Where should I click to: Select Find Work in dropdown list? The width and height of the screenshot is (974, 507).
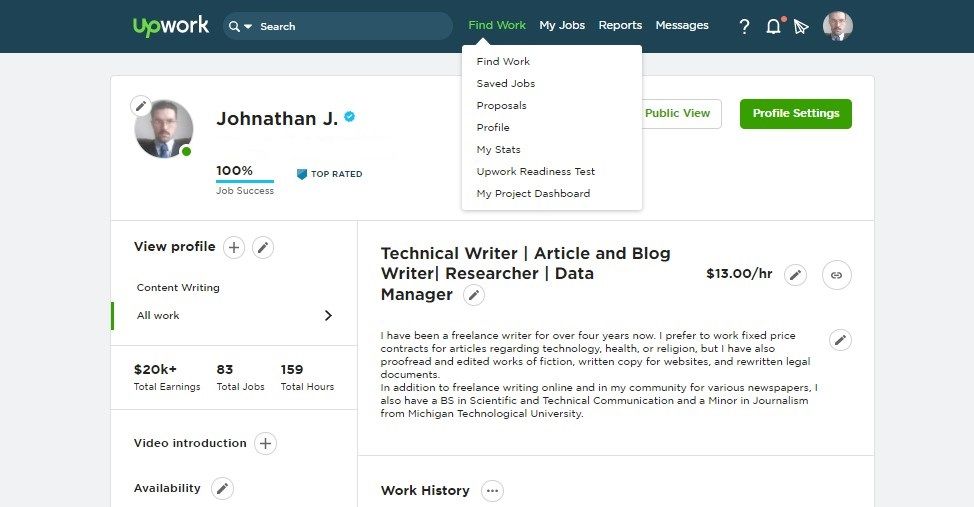(x=503, y=62)
